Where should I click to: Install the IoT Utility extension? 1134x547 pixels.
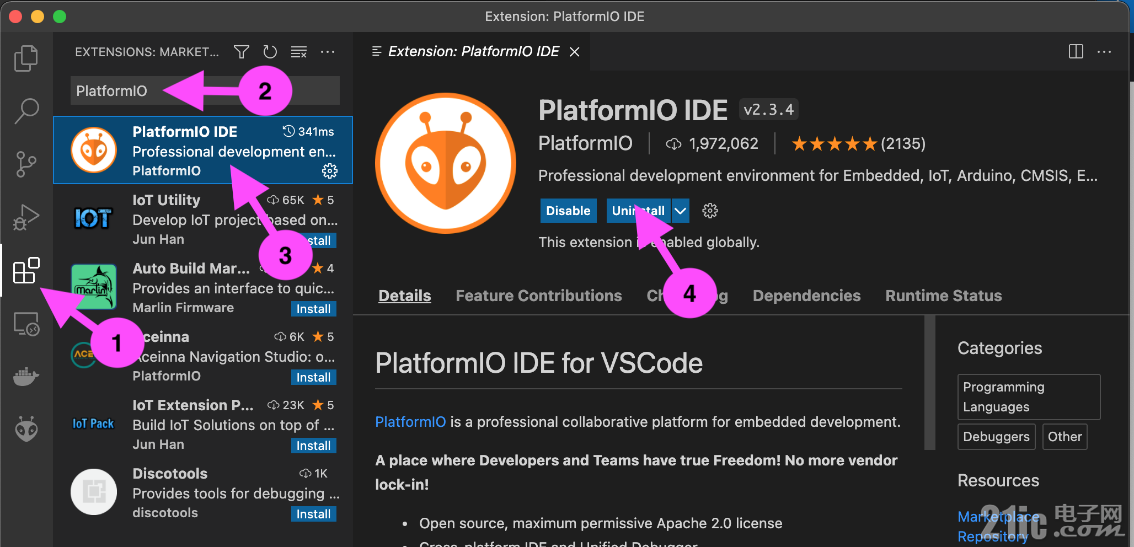[314, 240]
